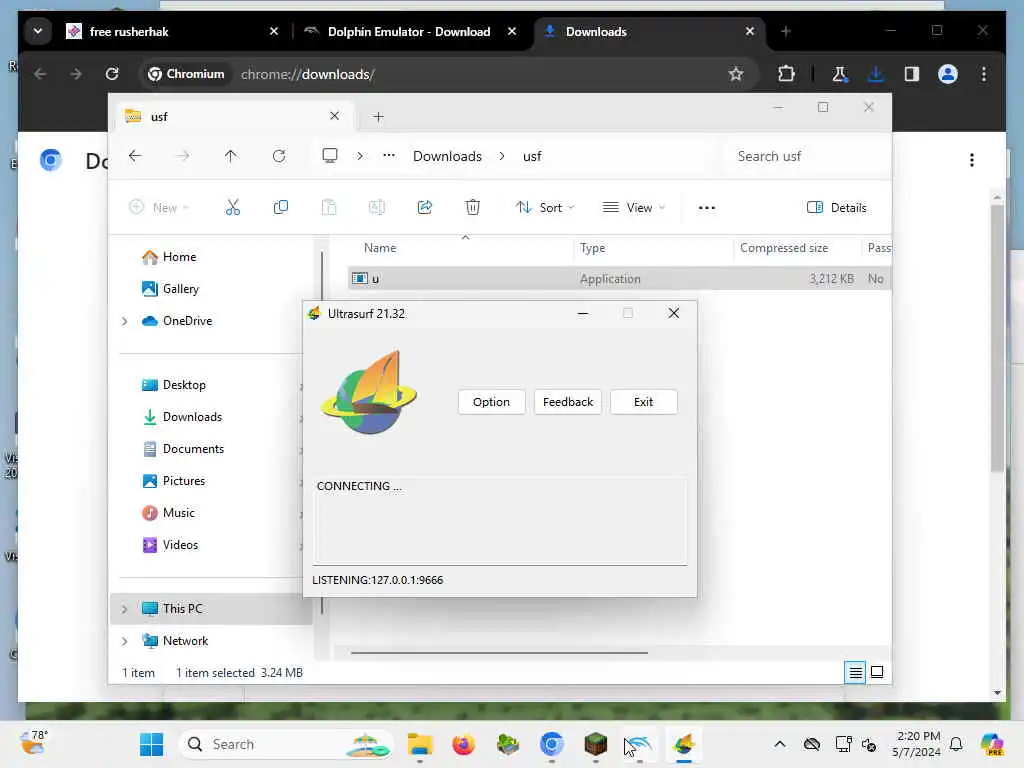1024x768 pixels.
Task: Bookmark page with the star icon
Action: (x=736, y=74)
